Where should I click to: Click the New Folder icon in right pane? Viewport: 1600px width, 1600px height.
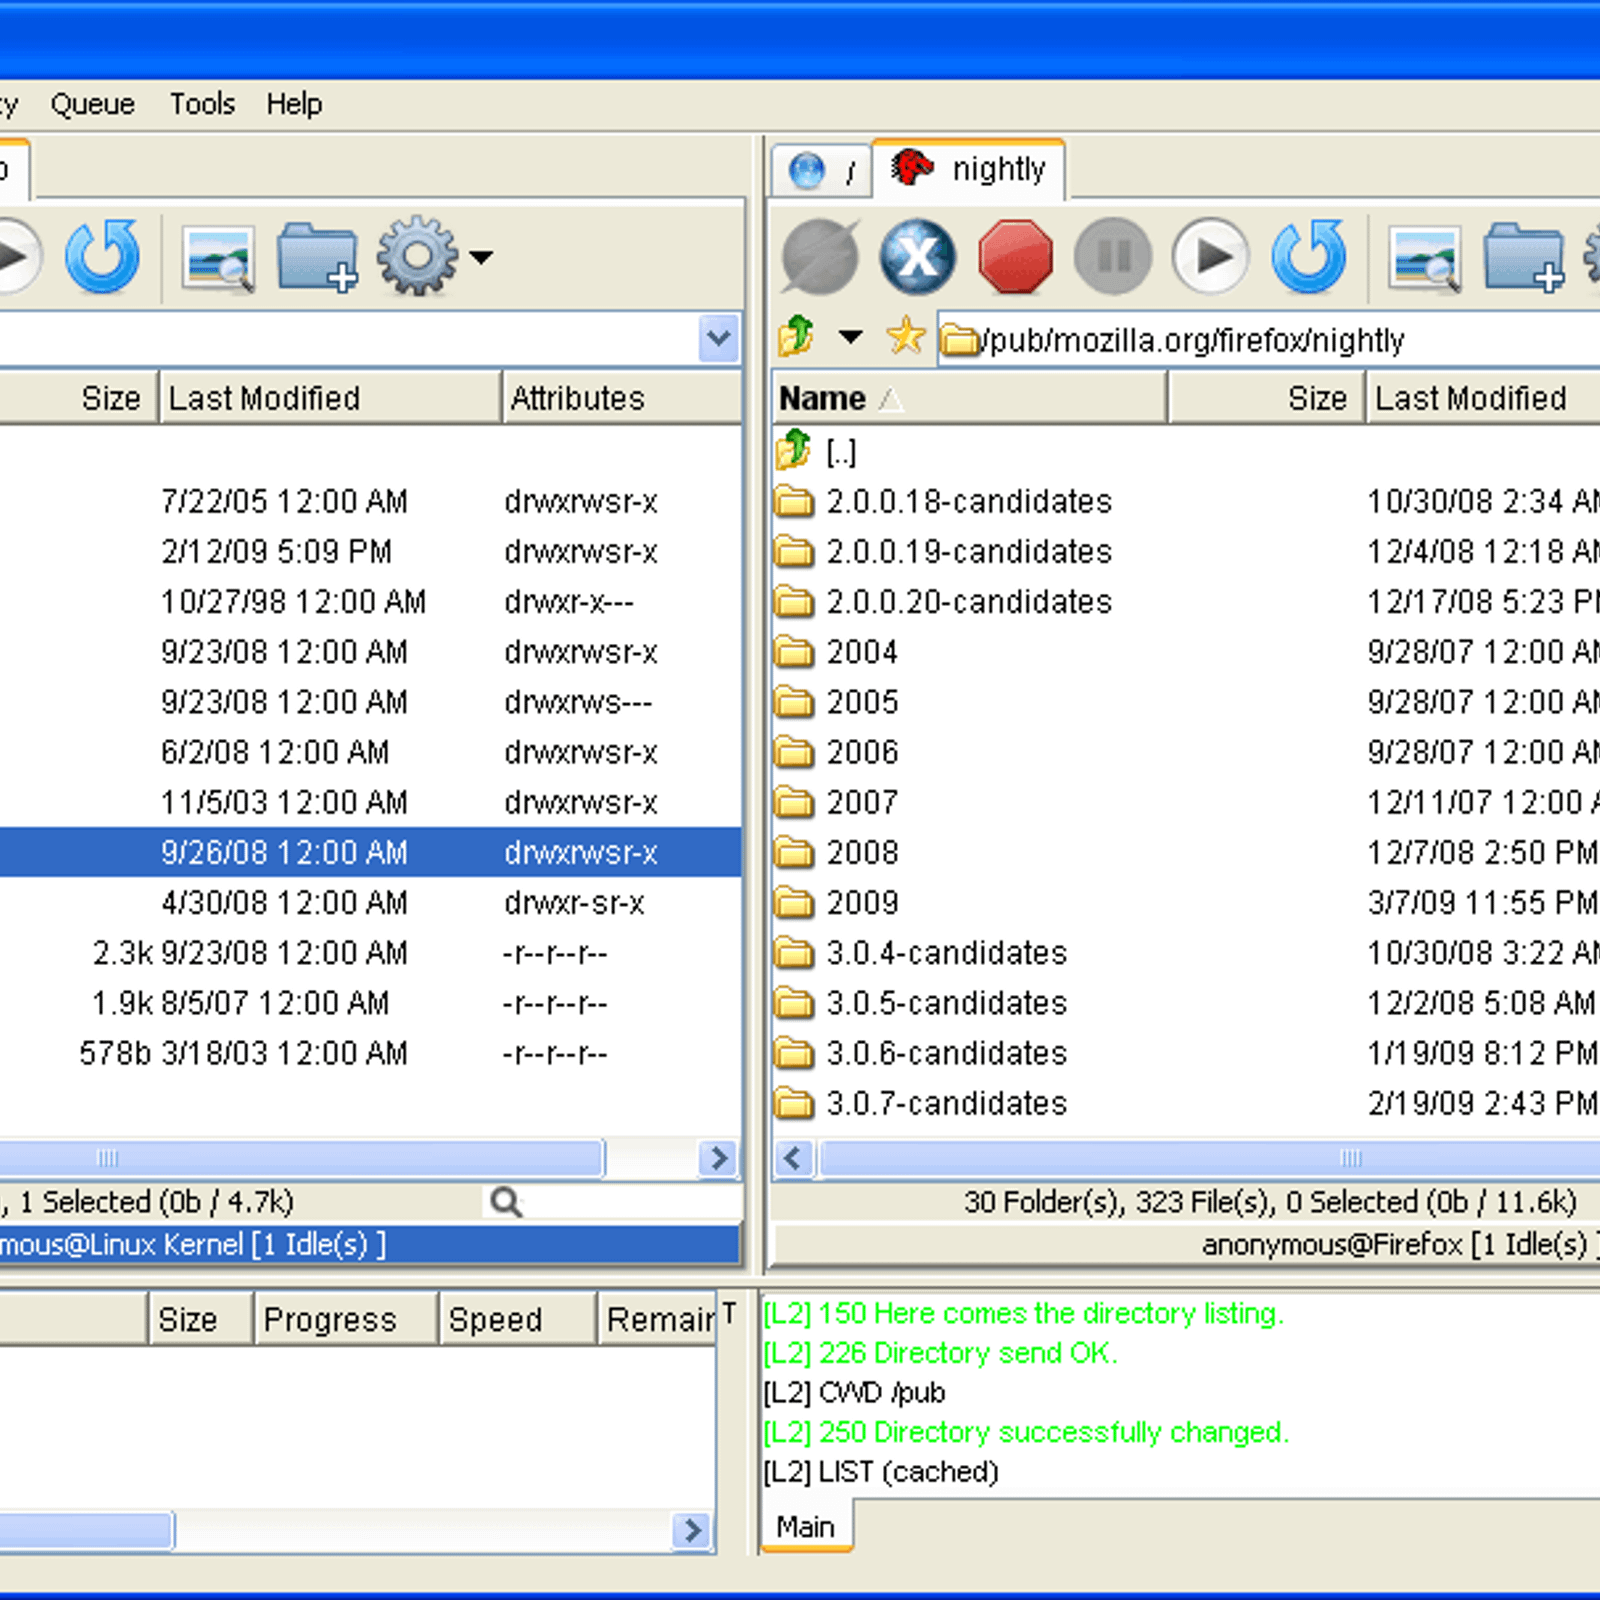1524,257
